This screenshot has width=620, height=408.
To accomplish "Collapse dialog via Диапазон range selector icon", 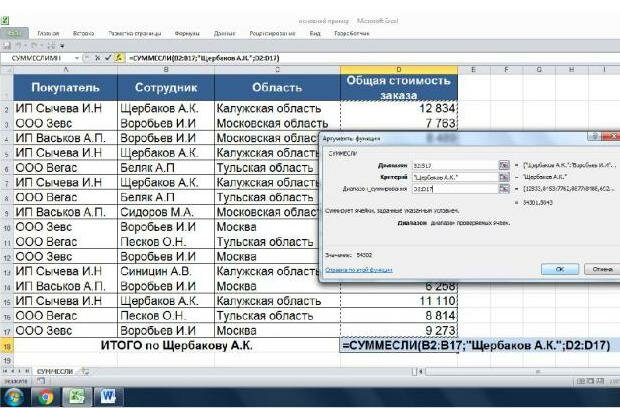I will tap(504, 165).
